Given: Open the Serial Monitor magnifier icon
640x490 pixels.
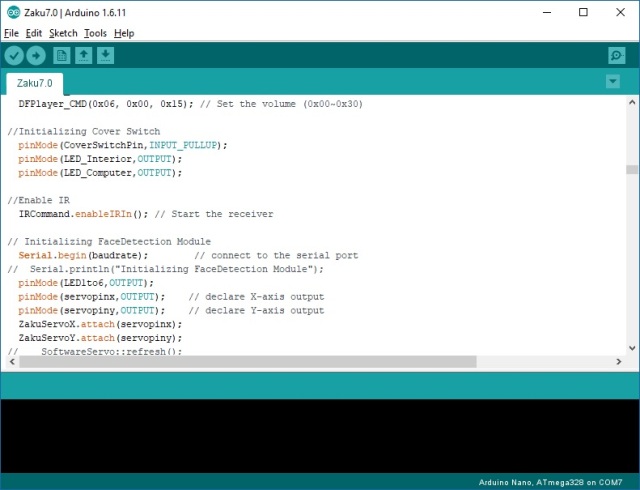Looking at the screenshot, I should pyautogui.click(x=616, y=56).
